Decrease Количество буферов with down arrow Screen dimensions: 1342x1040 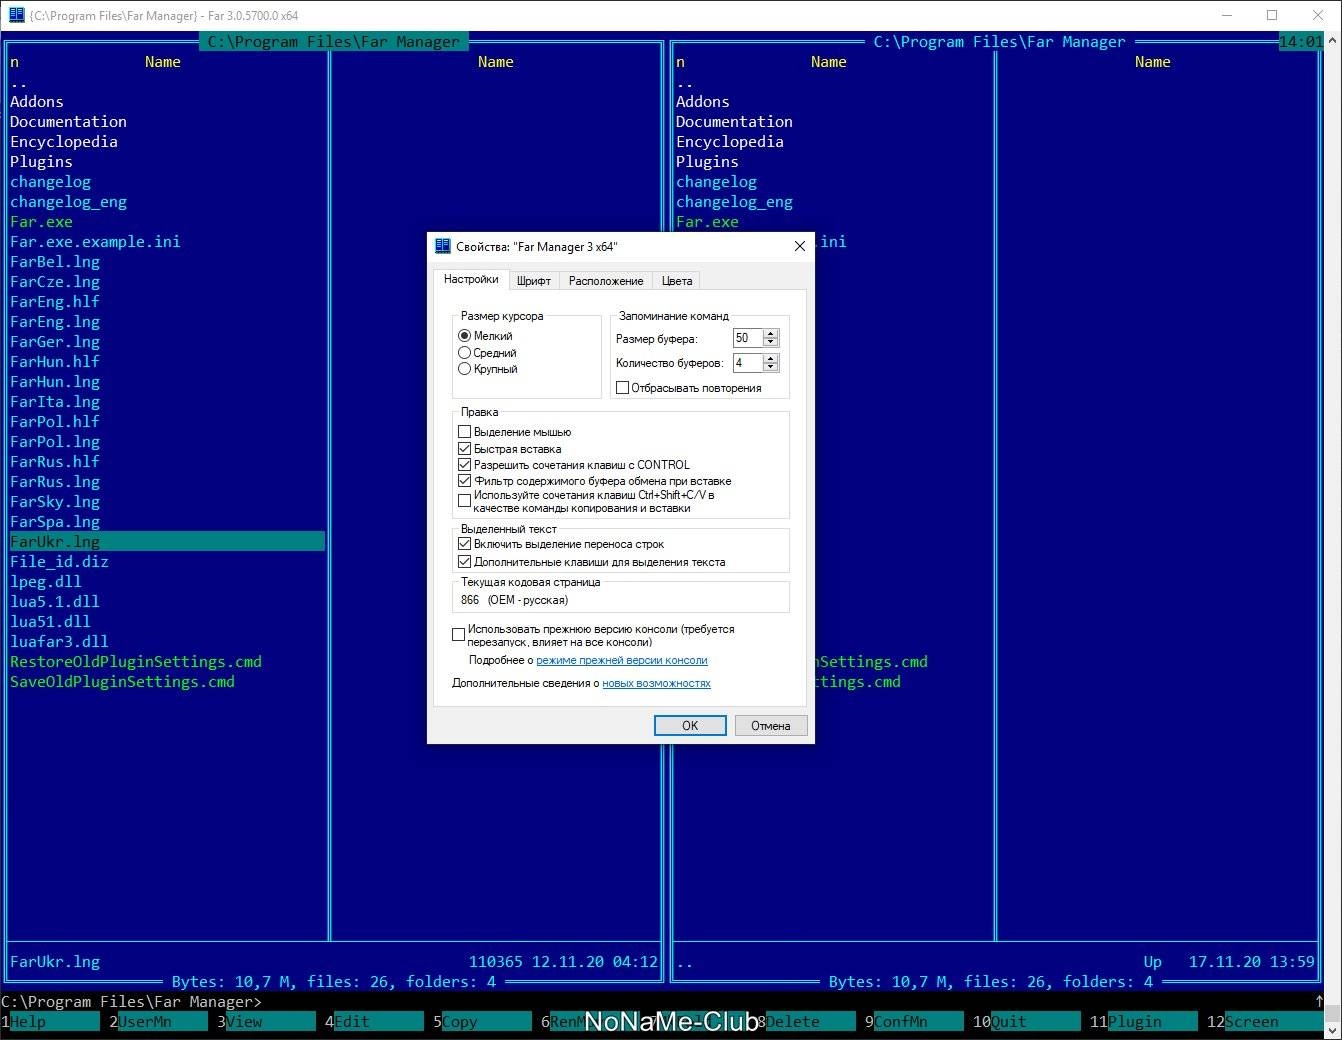[x=771, y=368]
